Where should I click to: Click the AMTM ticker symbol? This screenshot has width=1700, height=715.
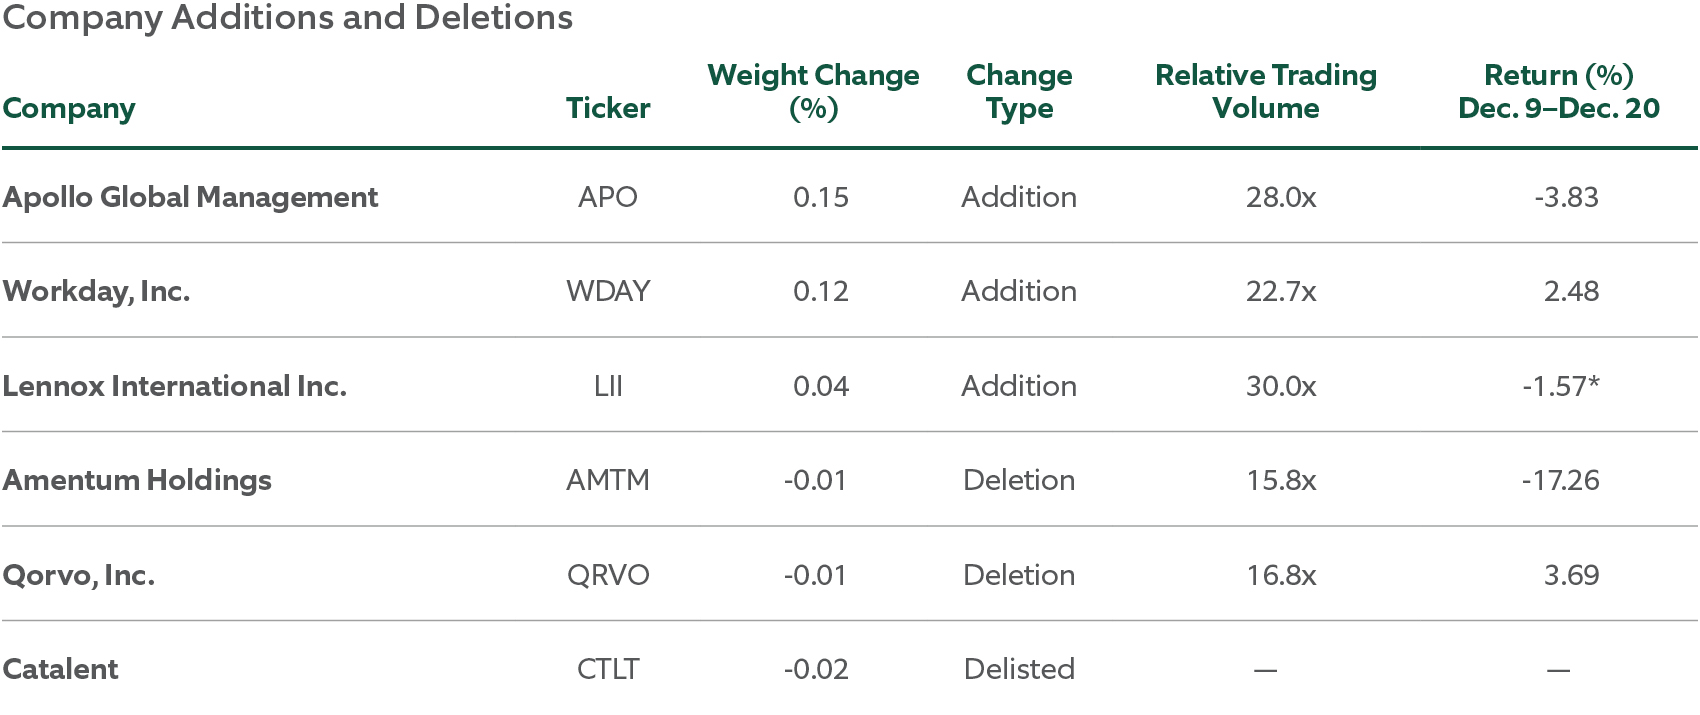pos(608,480)
